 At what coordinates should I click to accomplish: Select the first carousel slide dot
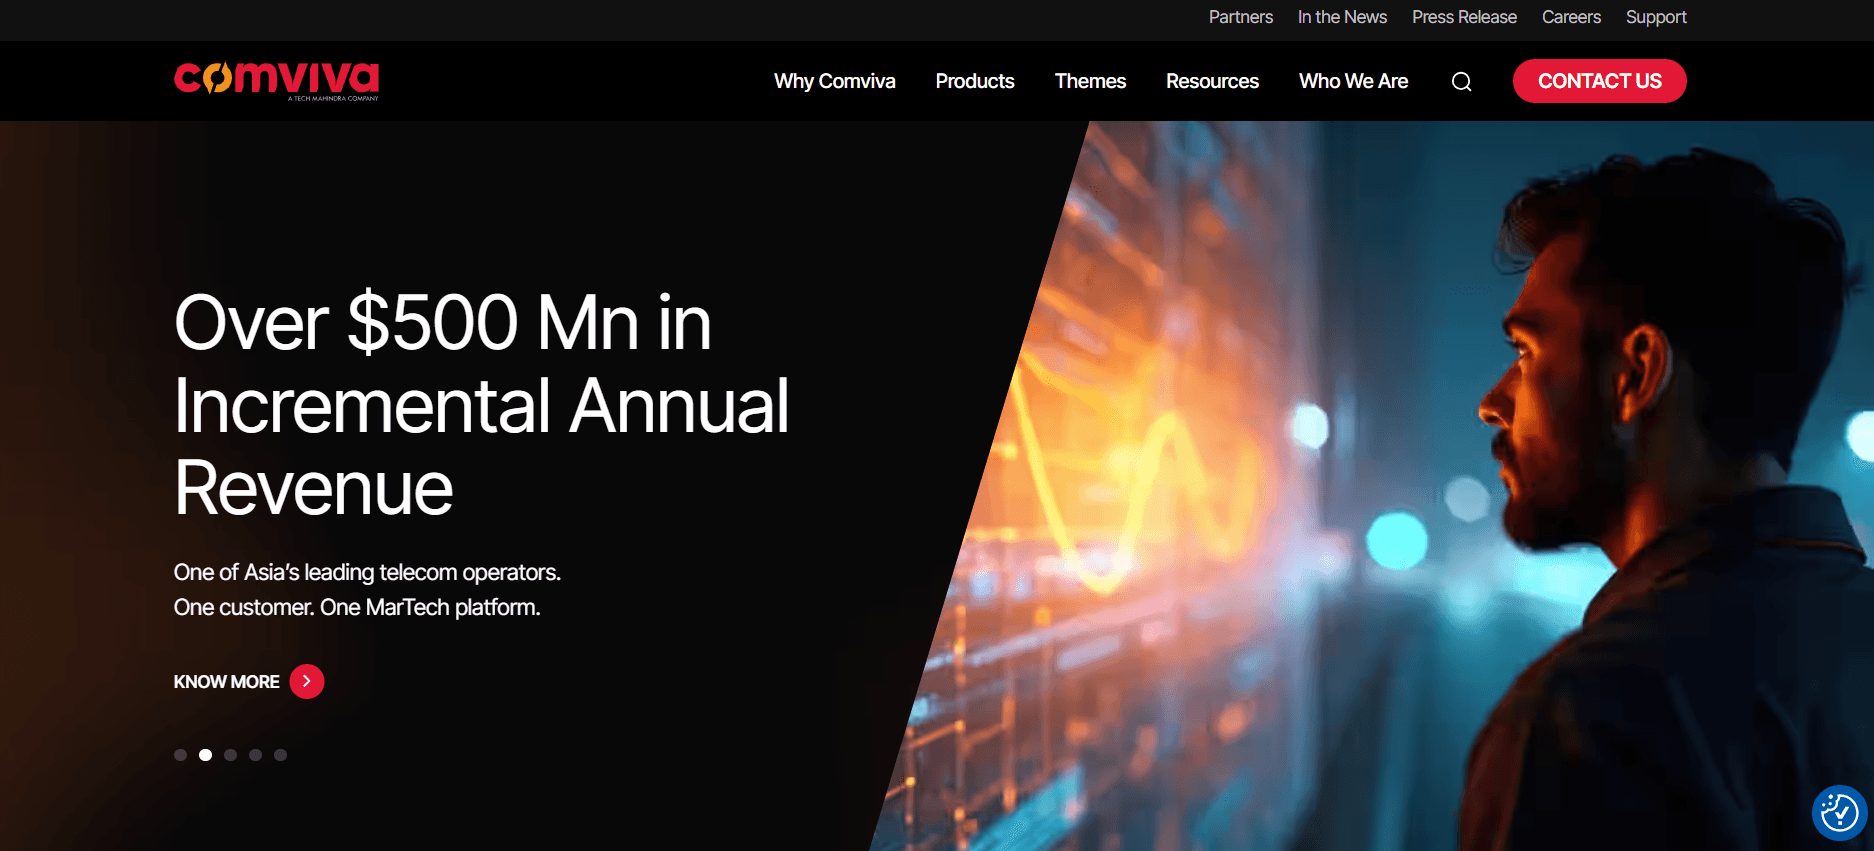pos(180,755)
